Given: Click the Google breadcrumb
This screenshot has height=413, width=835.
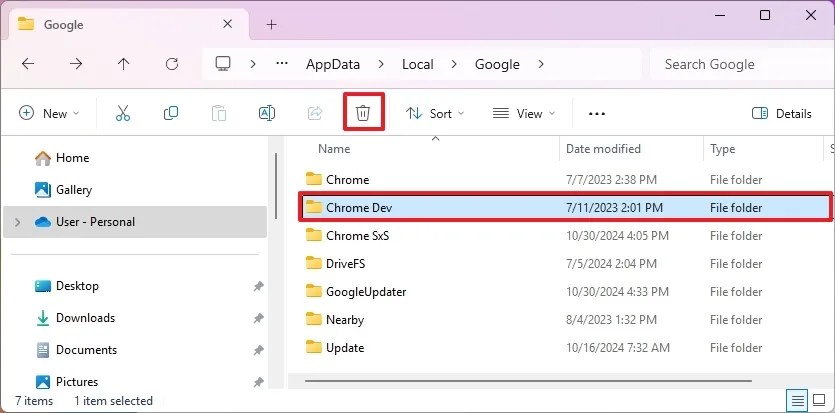Looking at the screenshot, I should [497, 64].
